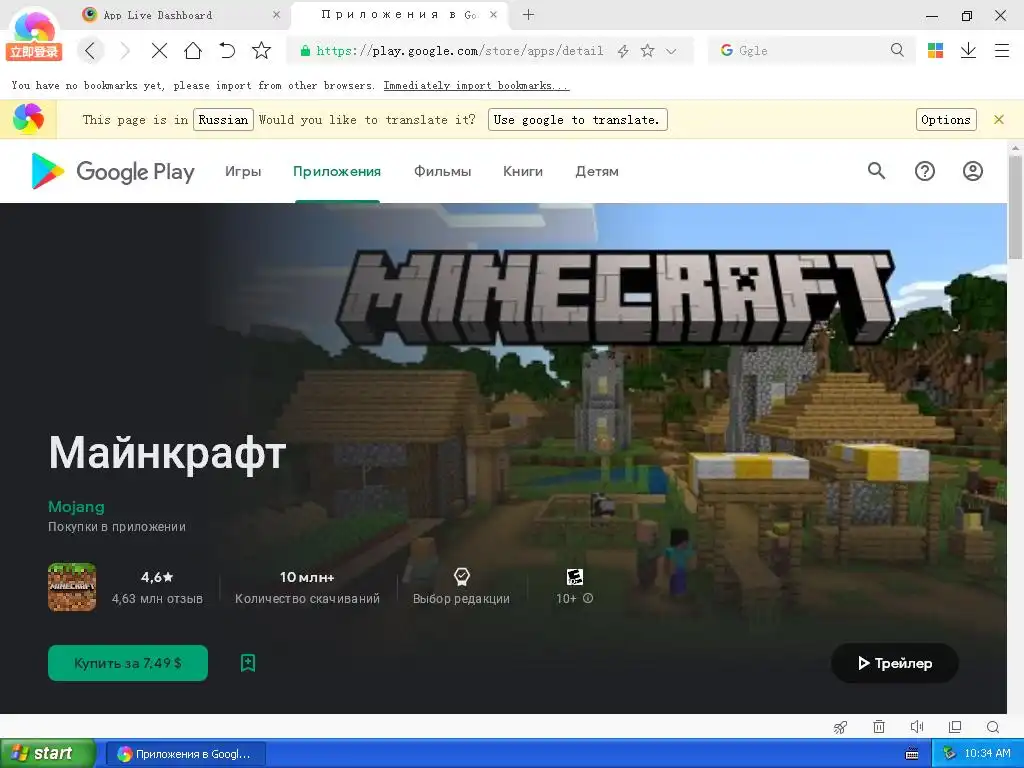Stop loading with the X button

coord(159,51)
